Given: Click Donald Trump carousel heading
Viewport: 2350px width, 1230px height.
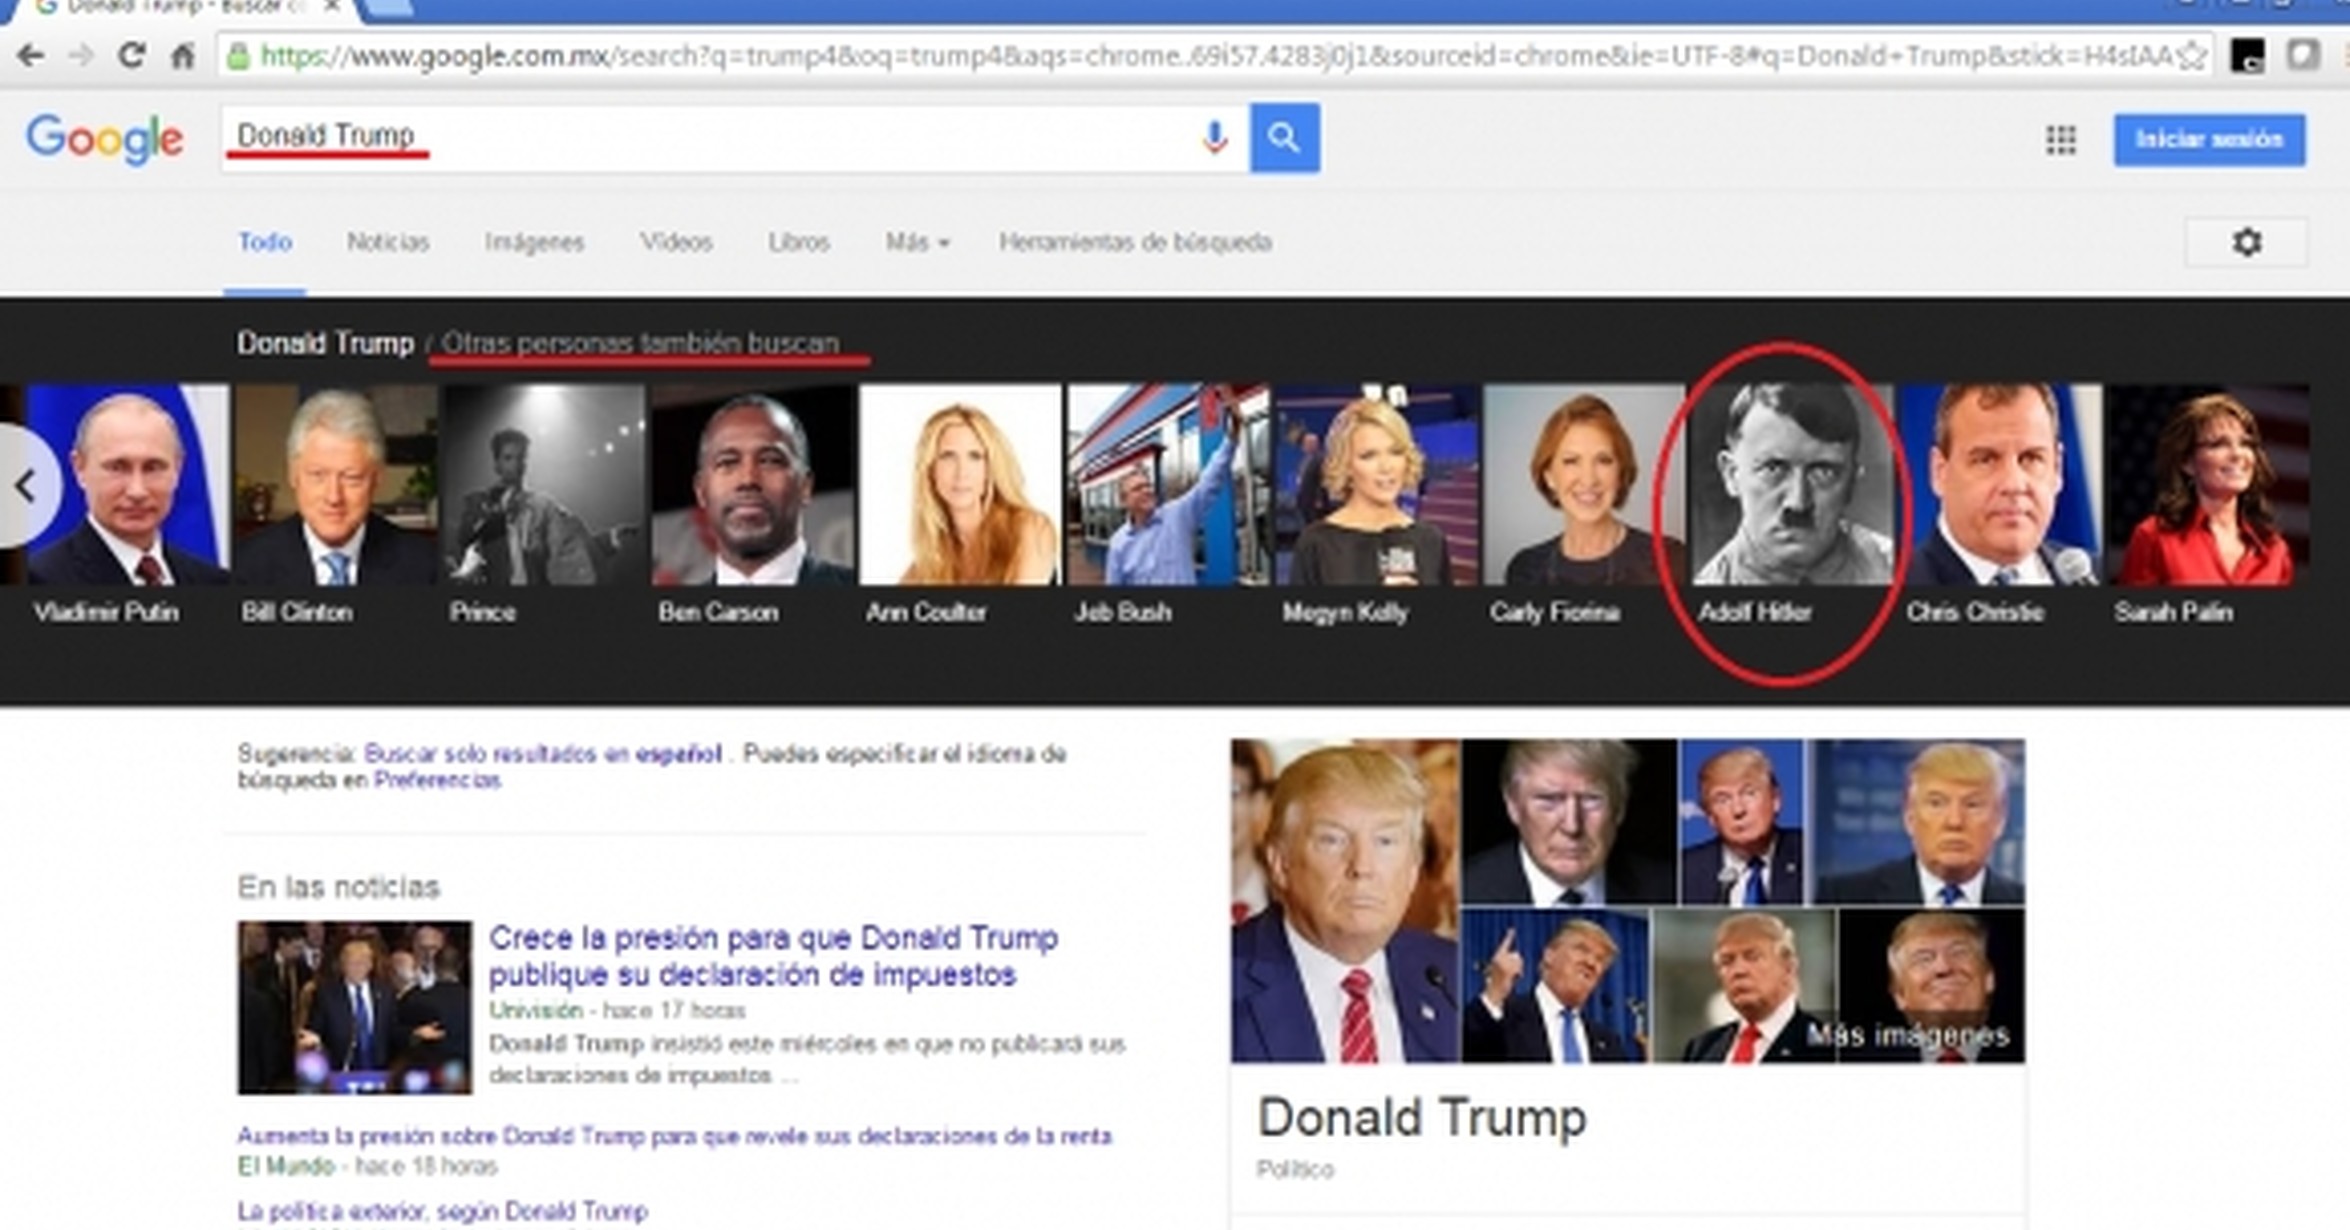Looking at the screenshot, I should (x=325, y=344).
